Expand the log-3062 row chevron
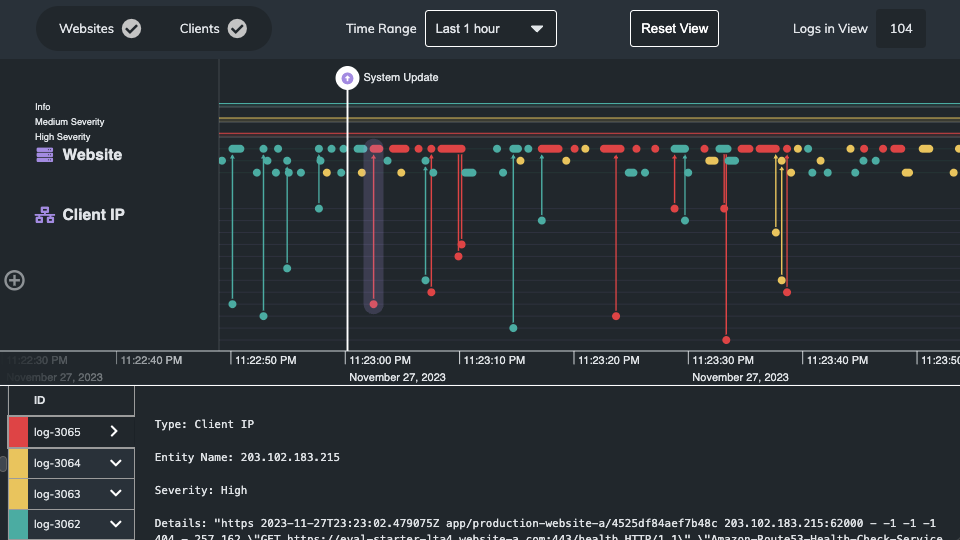Image resolution: width=960 pixels, height=540 pixels. [115, 524]
